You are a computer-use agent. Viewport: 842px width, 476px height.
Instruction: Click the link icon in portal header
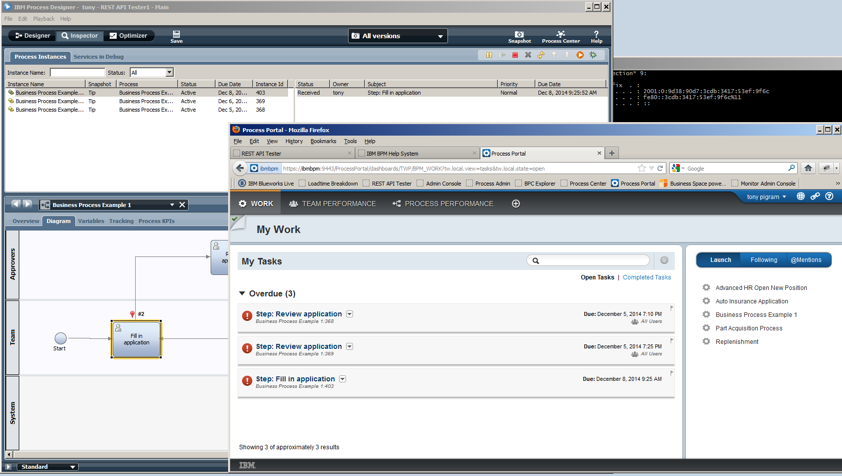click(x=815, y=197)
